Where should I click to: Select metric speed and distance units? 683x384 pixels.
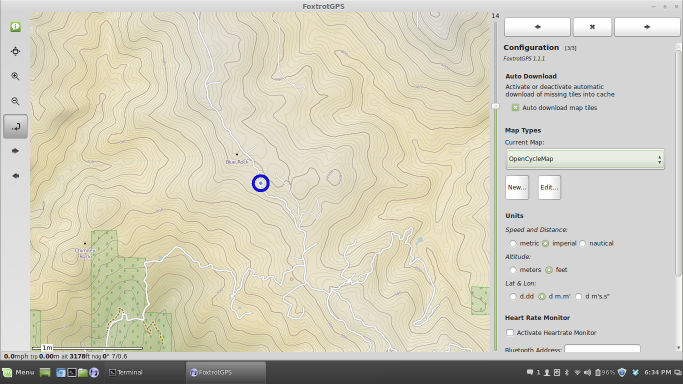pos(513,243)
